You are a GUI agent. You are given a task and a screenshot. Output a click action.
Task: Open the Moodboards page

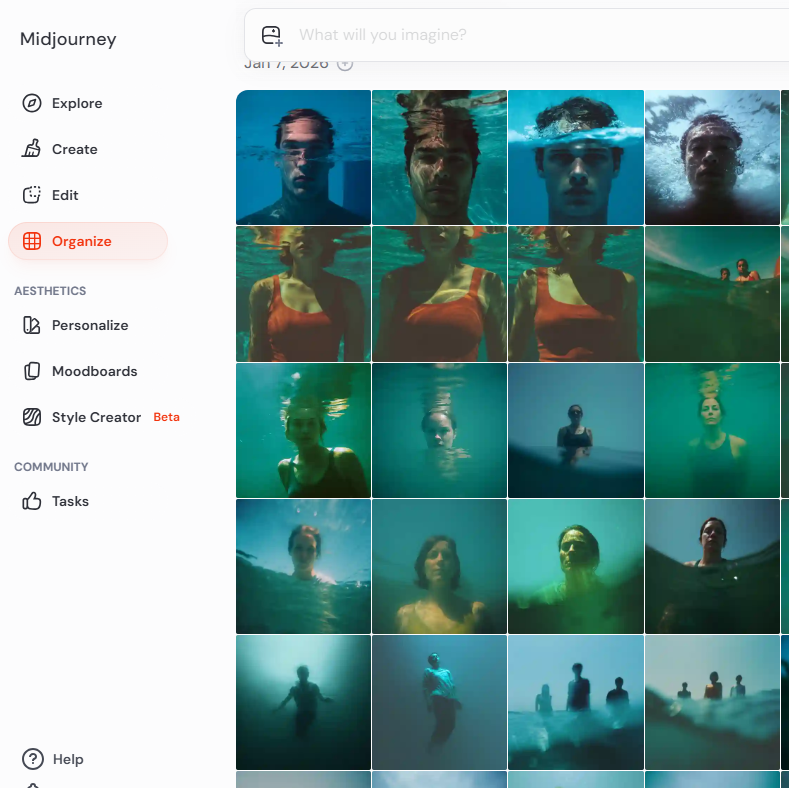(95, 371)
